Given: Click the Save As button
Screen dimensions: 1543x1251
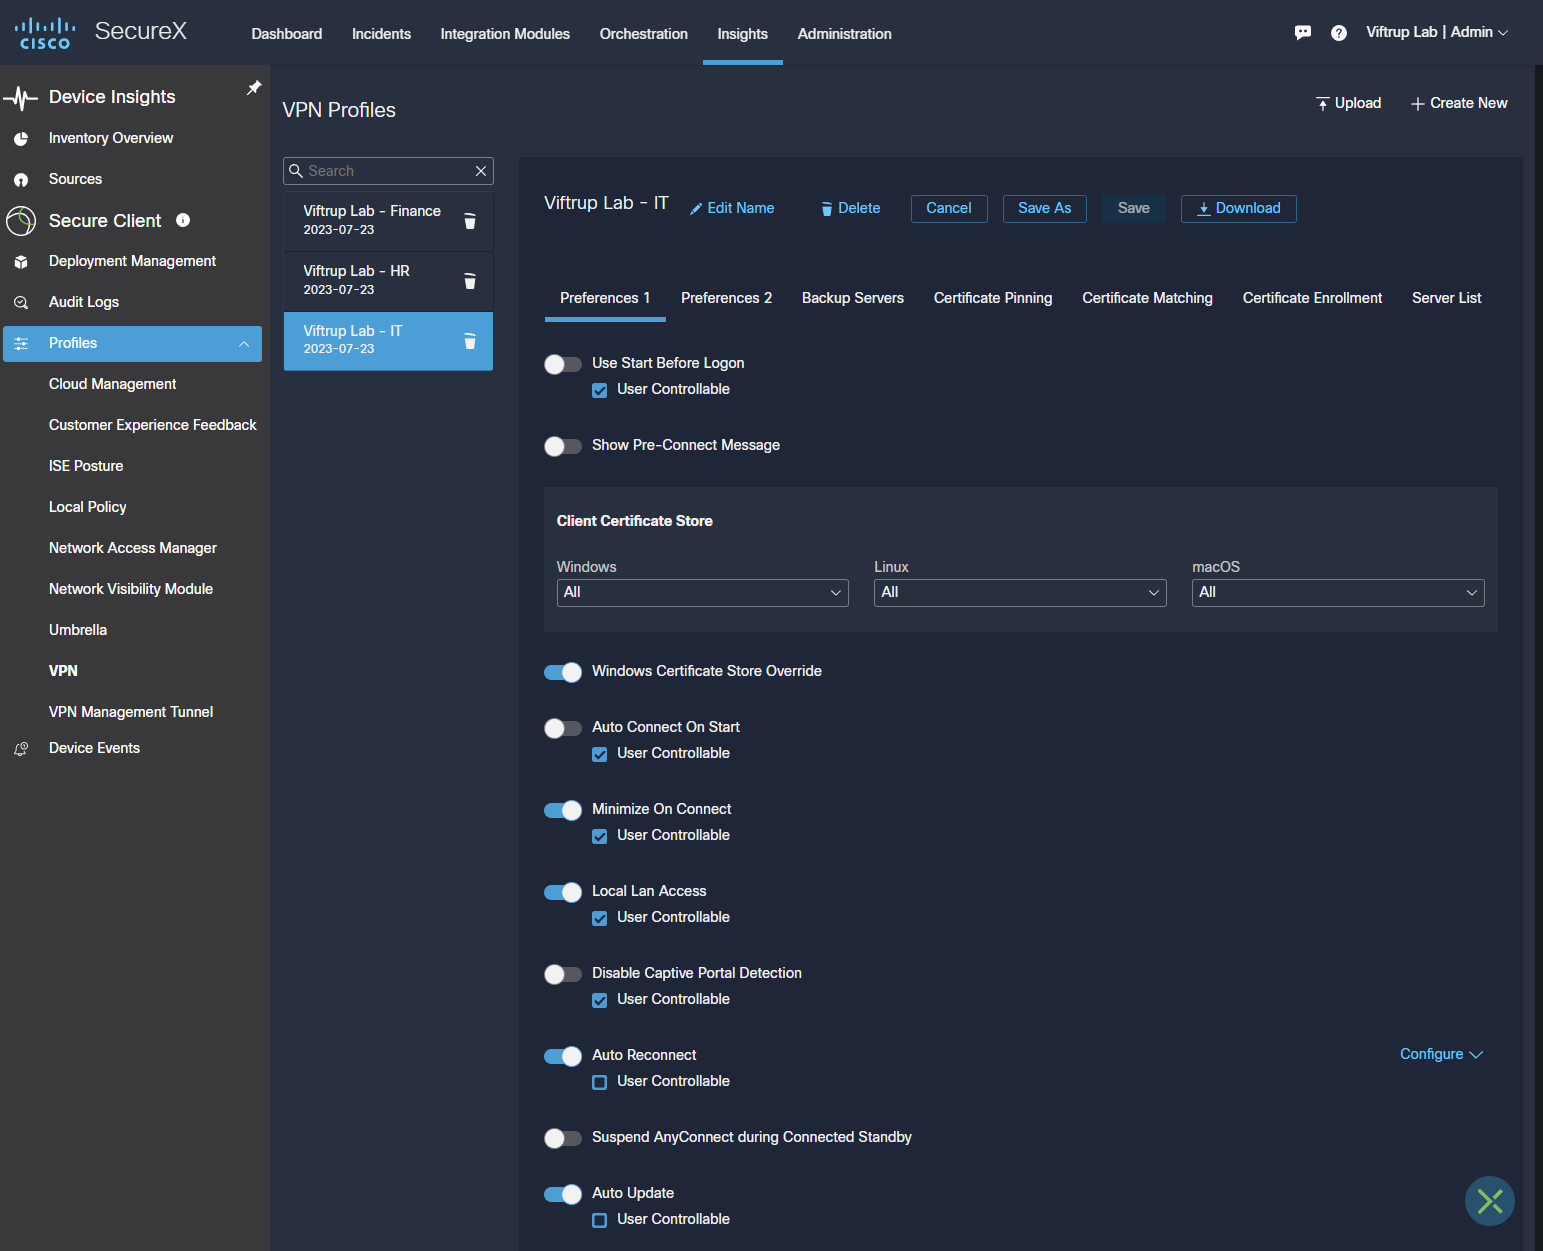Looking at the screenshot, I should [1044, 208].
